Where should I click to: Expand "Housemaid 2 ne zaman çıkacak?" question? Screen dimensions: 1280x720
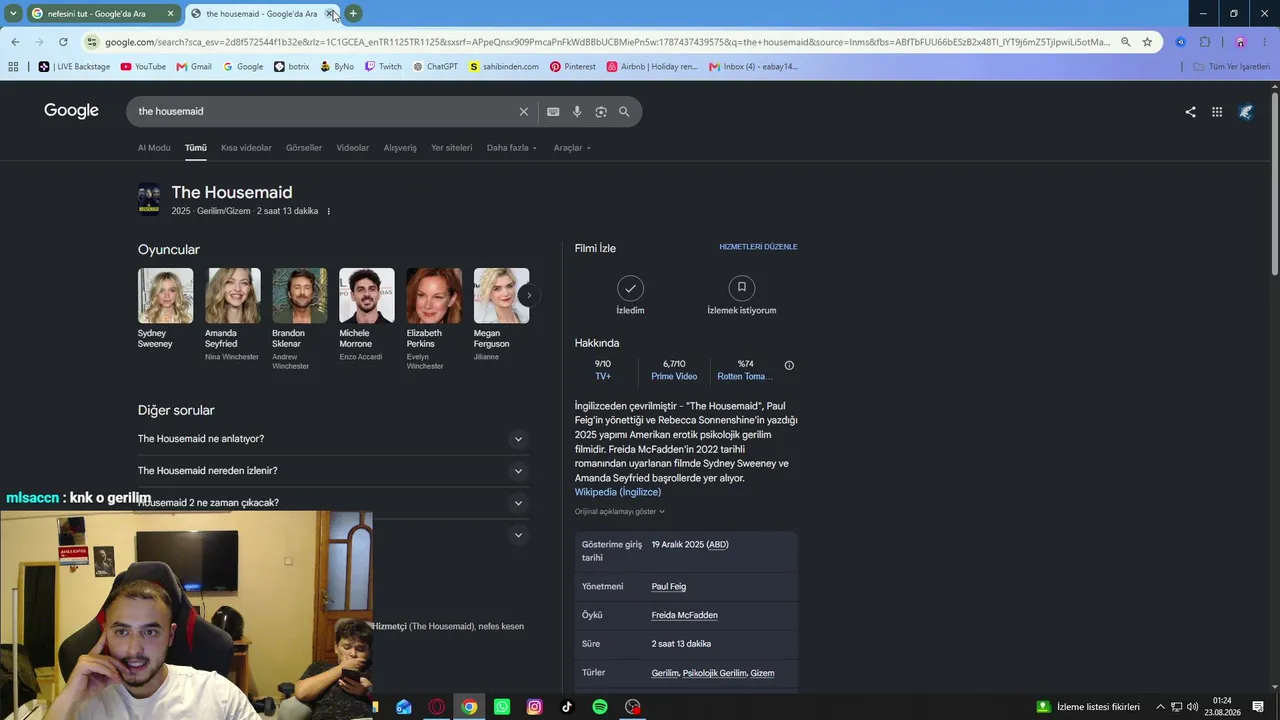[333, 503]
